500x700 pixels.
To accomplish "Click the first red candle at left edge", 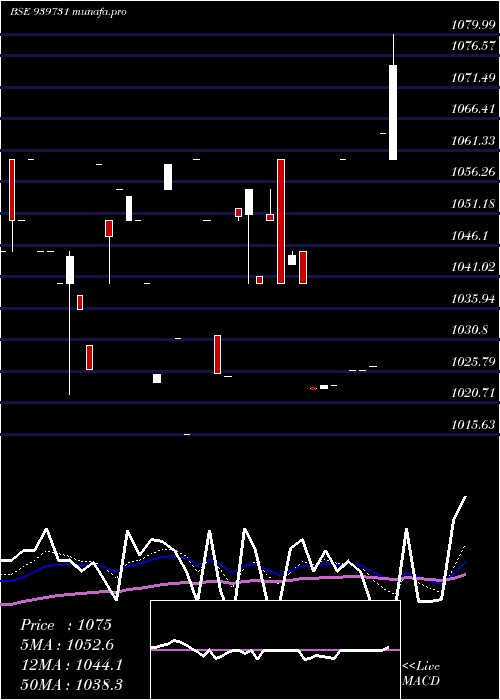I will tap(12, 190).
